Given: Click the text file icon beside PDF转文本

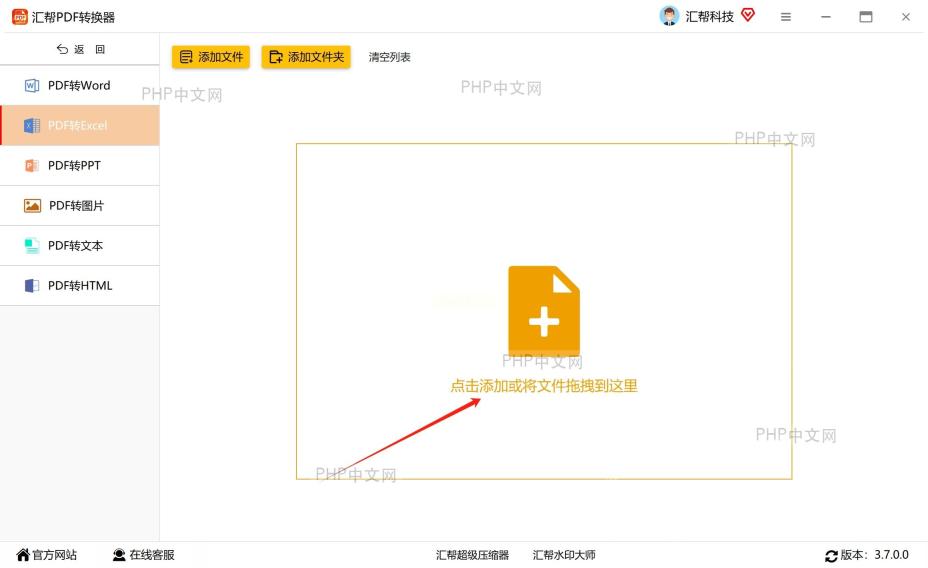Looking at the screenshot, I should coord(31,246).
